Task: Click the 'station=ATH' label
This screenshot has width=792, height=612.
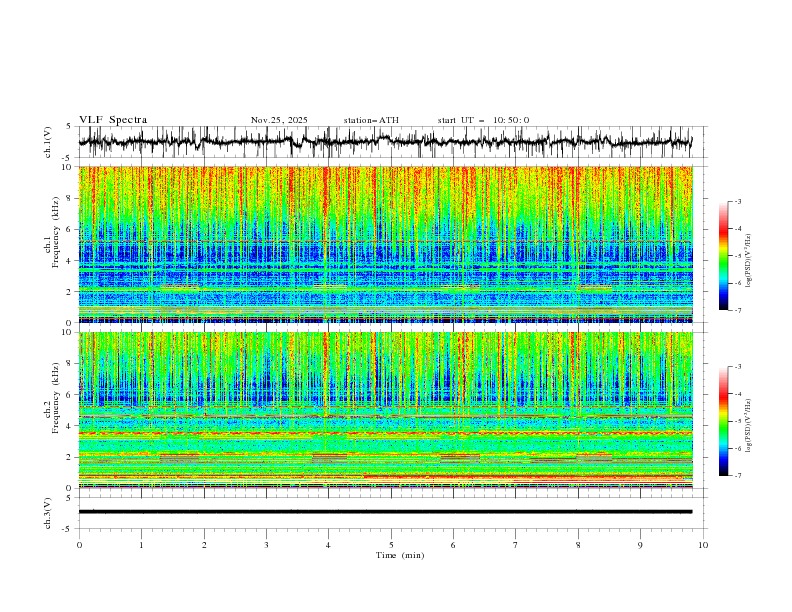Action: 371,120
